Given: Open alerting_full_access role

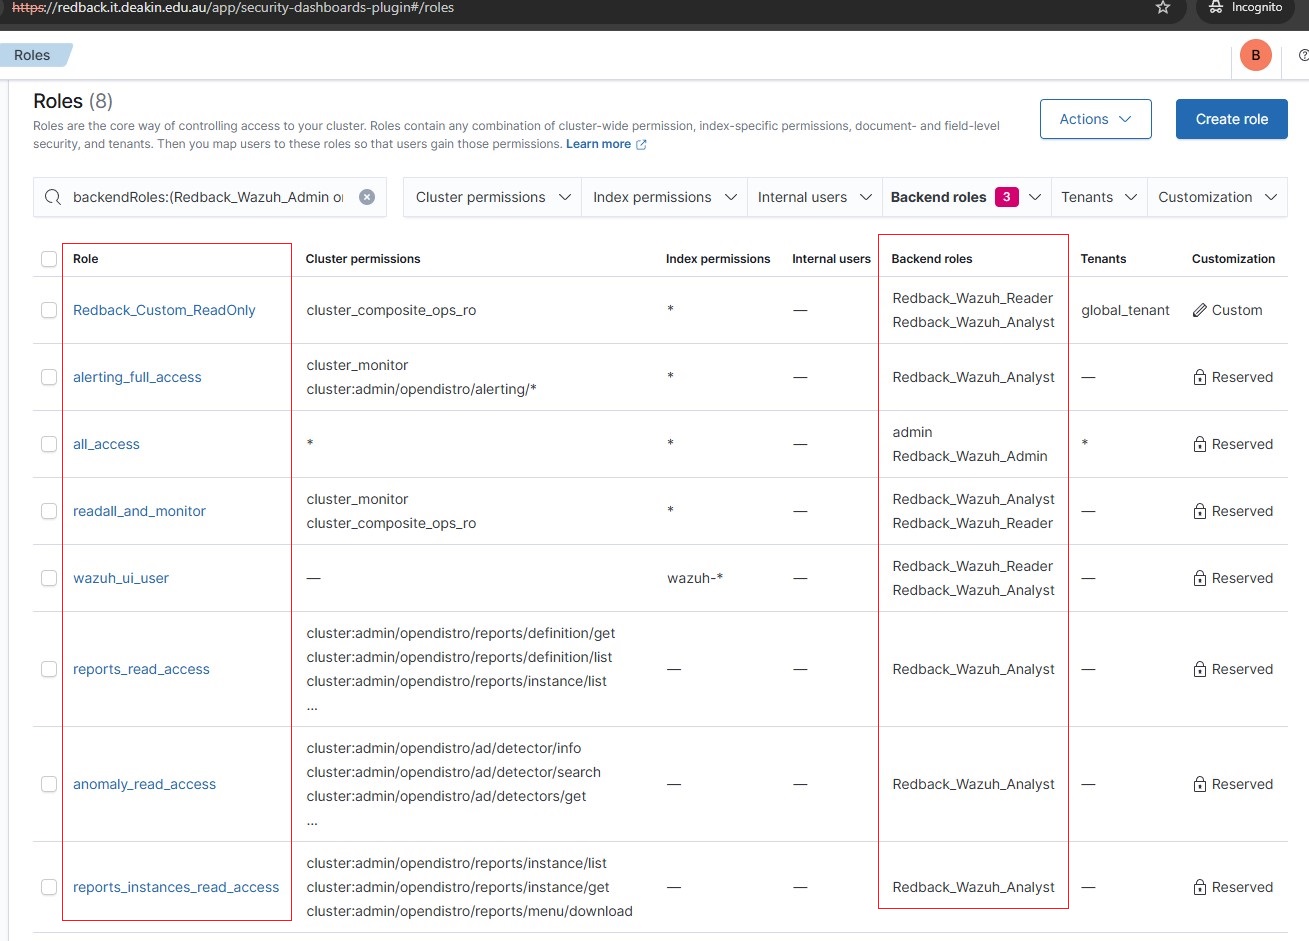Looking at the screenshot, I should (137, 377).
